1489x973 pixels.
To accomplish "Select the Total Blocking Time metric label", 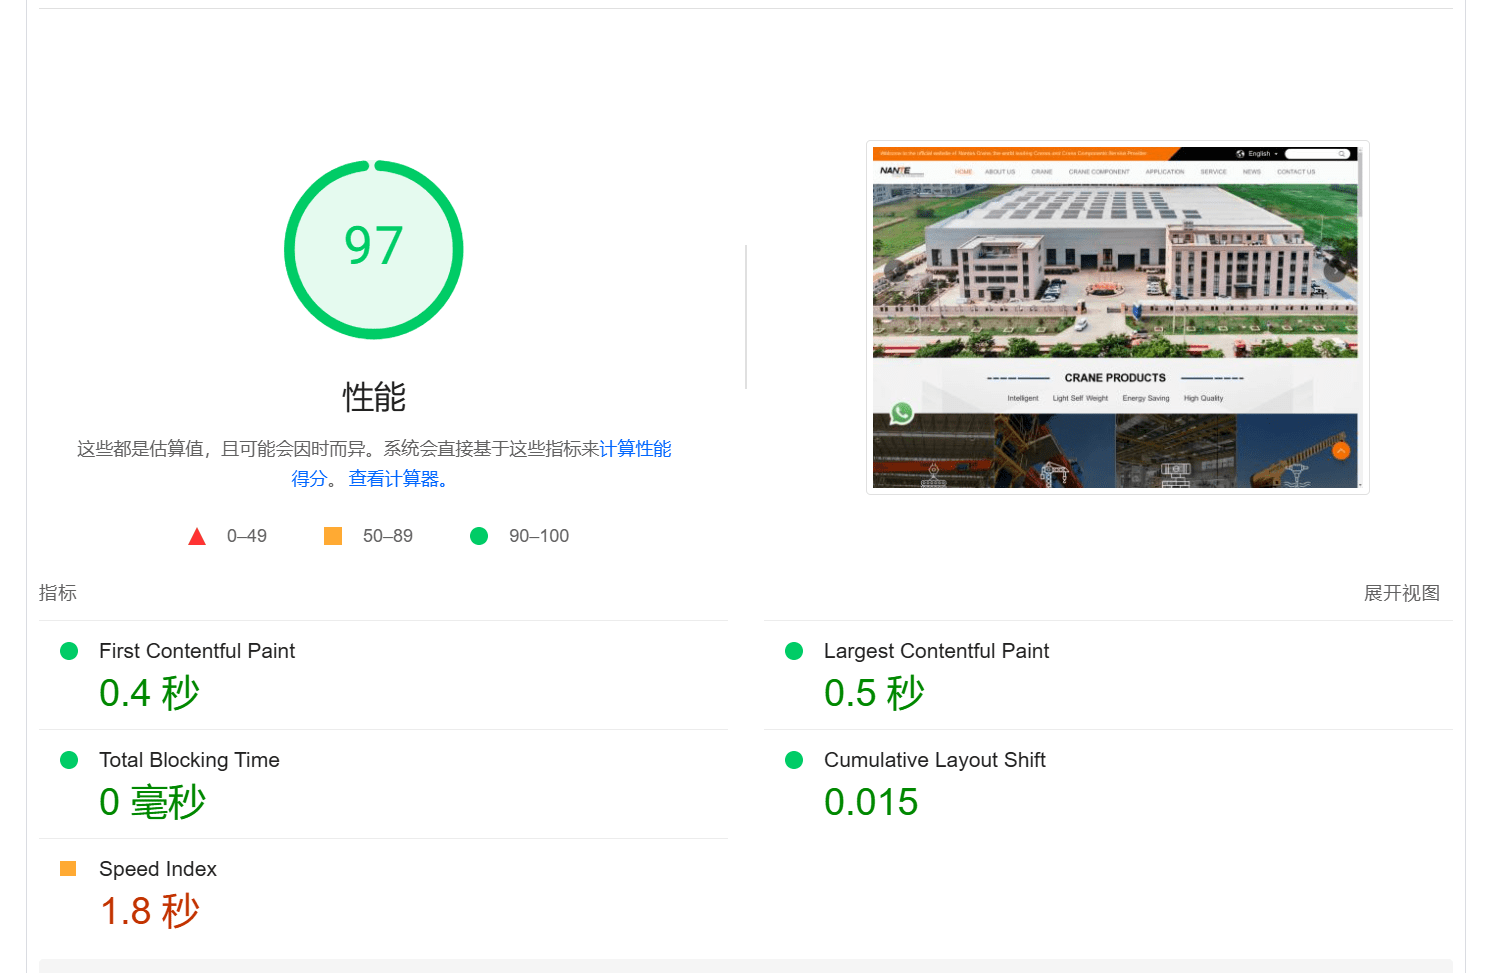I will pos(189,760).
